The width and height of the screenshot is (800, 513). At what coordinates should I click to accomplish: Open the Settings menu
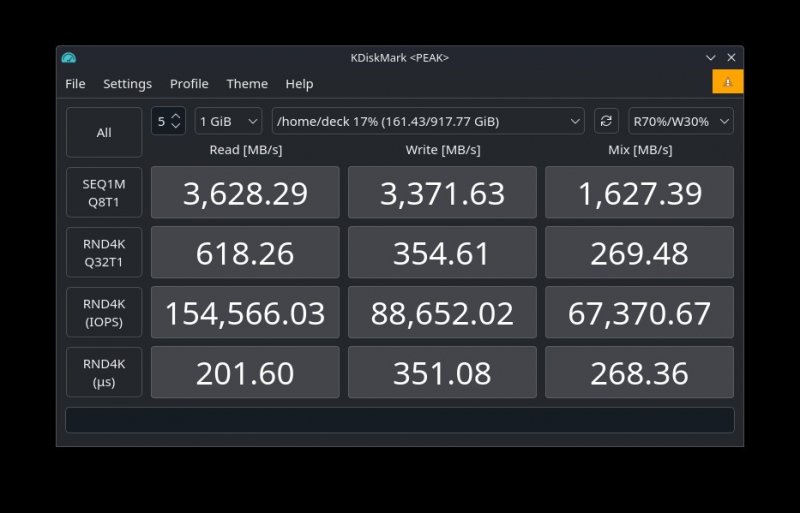coord(128,84)
